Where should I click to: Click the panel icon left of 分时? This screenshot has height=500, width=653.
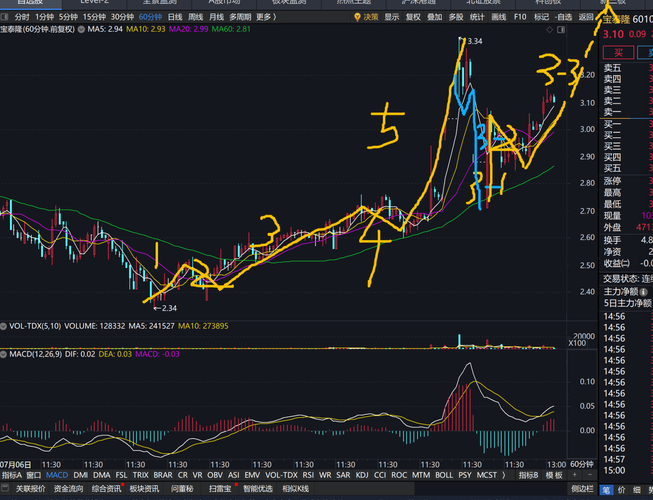(x=5, y=17)
